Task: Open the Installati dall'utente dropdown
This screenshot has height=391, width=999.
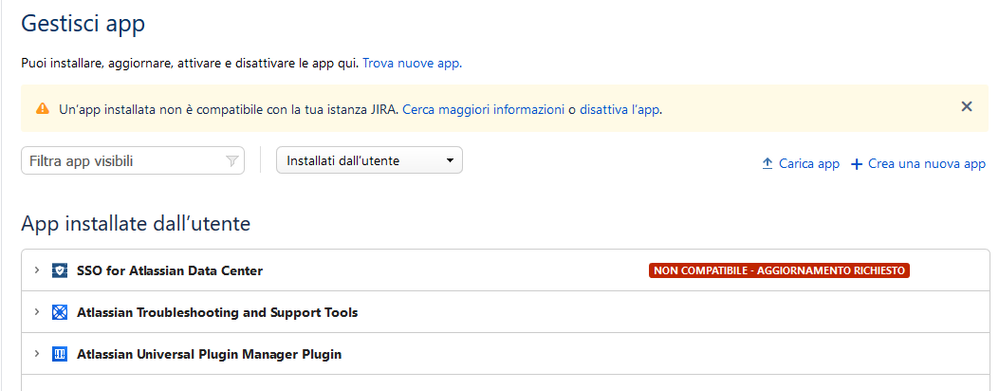Action: [x=370, y=160]
